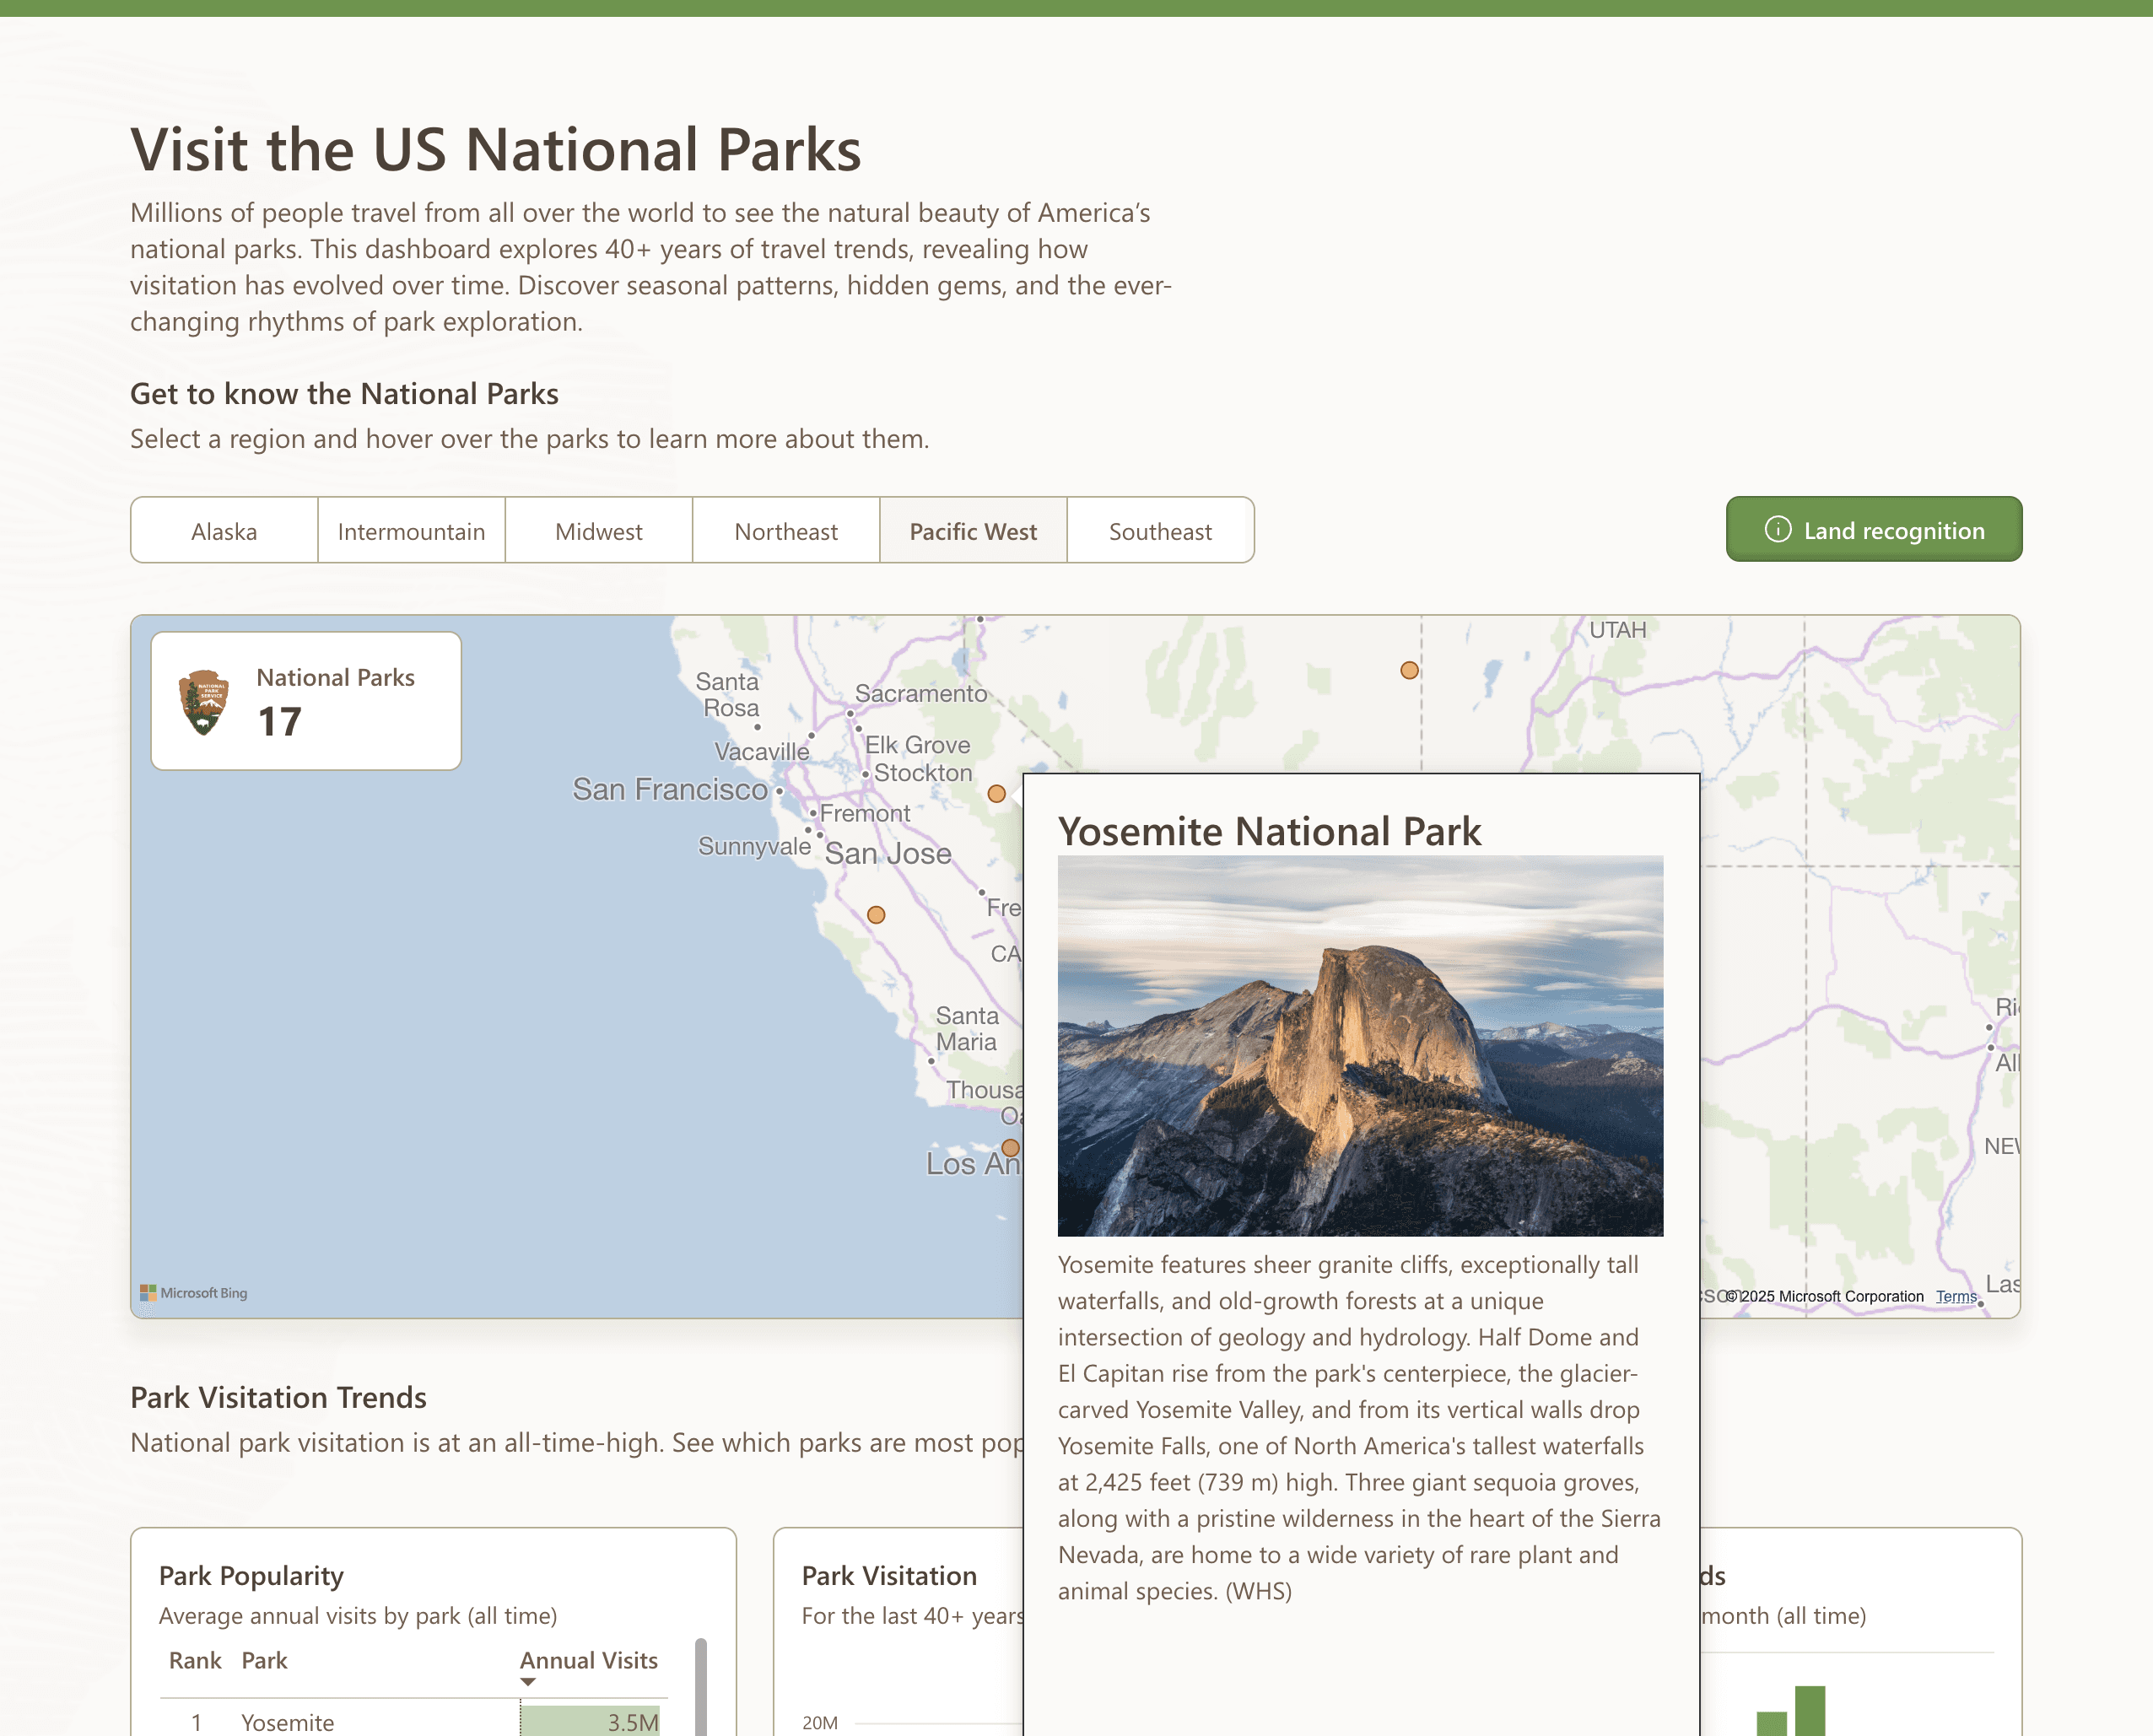Sort by Annual Visits column header
This screenshot has height=1736, width=2153.
click(x=588, y=1660)
